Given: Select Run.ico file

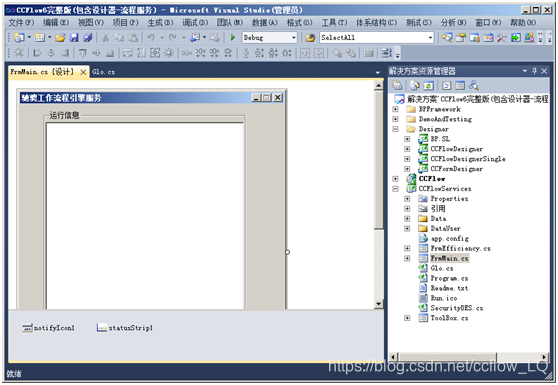Looking at the screenshot, I should point(444,298).
